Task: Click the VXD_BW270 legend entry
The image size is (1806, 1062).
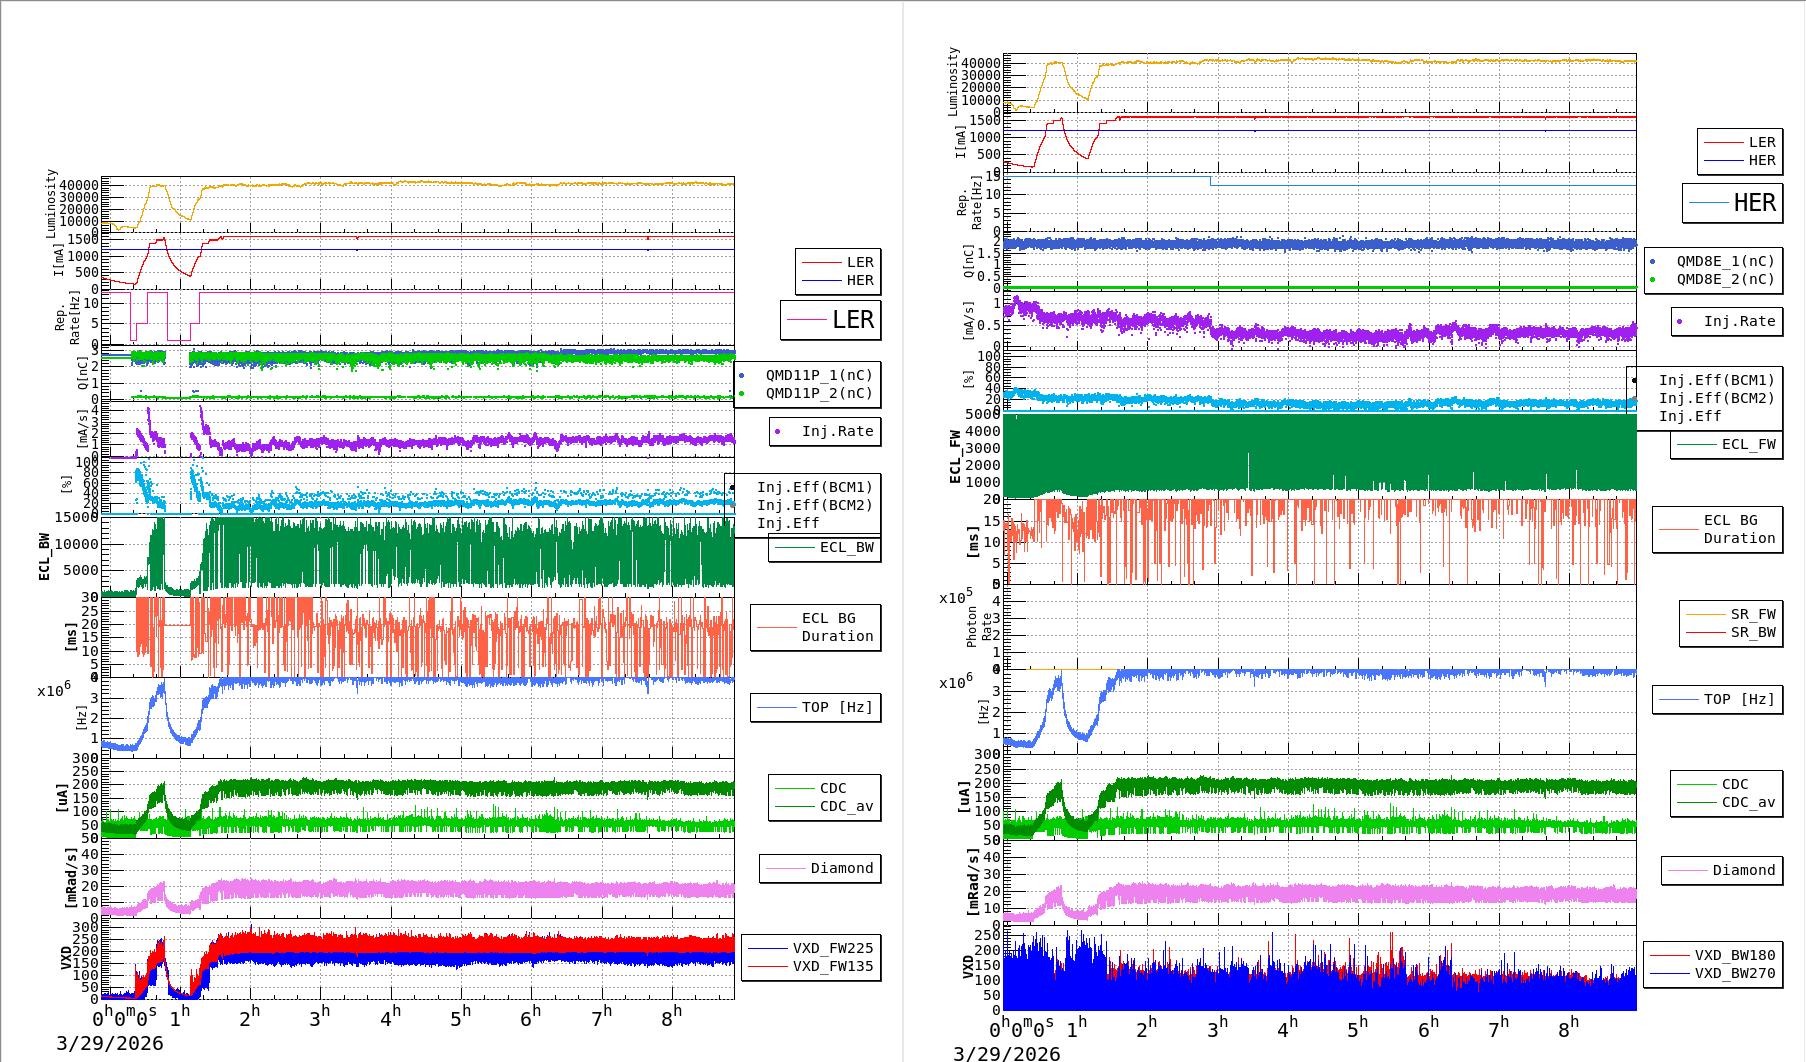Action: [x=1734, y=973]
